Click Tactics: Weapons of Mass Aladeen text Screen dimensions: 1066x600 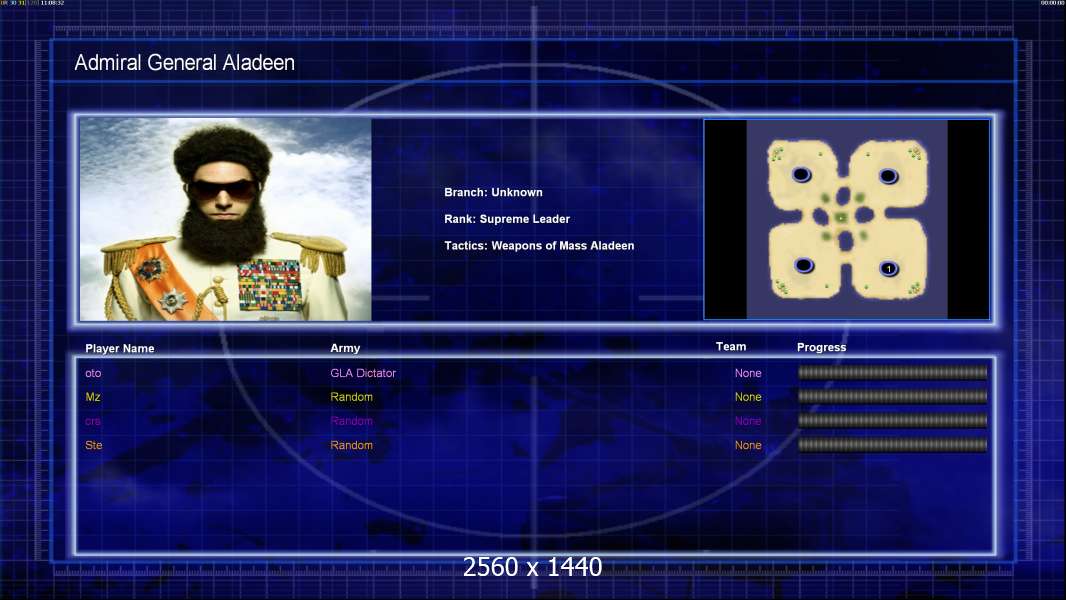[x=539, y=245]
